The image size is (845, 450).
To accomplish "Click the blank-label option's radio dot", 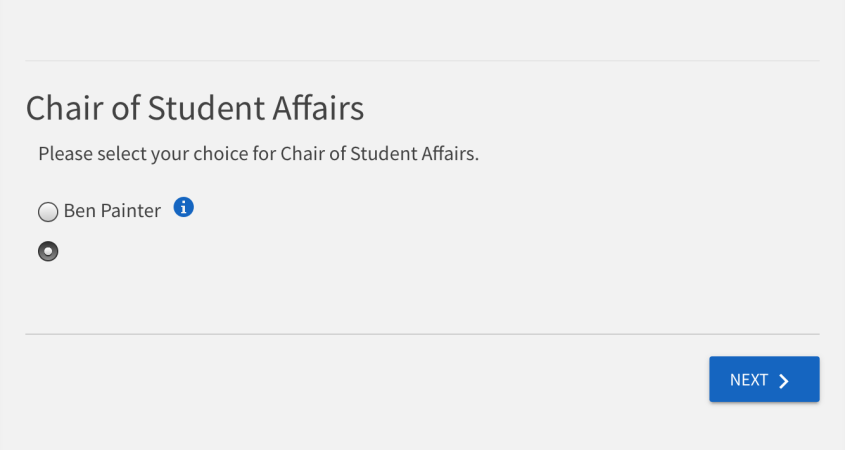I will (x=48, y=251).
